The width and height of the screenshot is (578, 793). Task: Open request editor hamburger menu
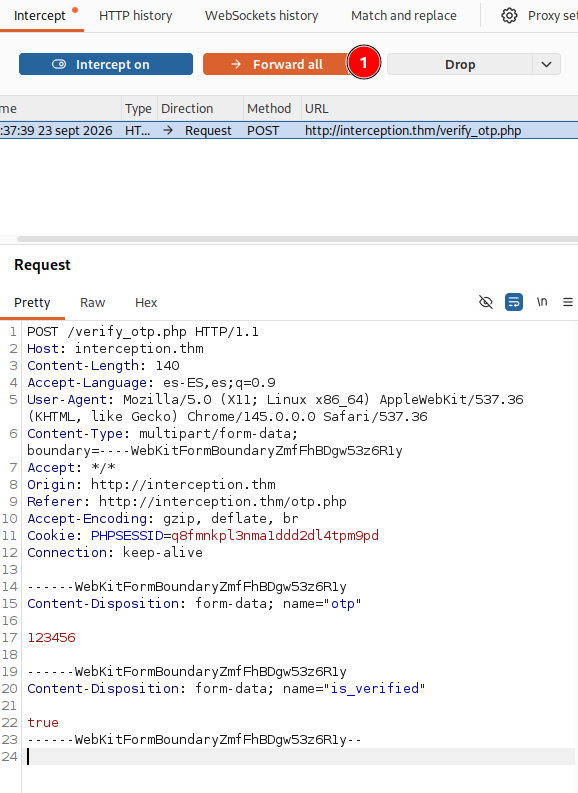tap(568, 302)
